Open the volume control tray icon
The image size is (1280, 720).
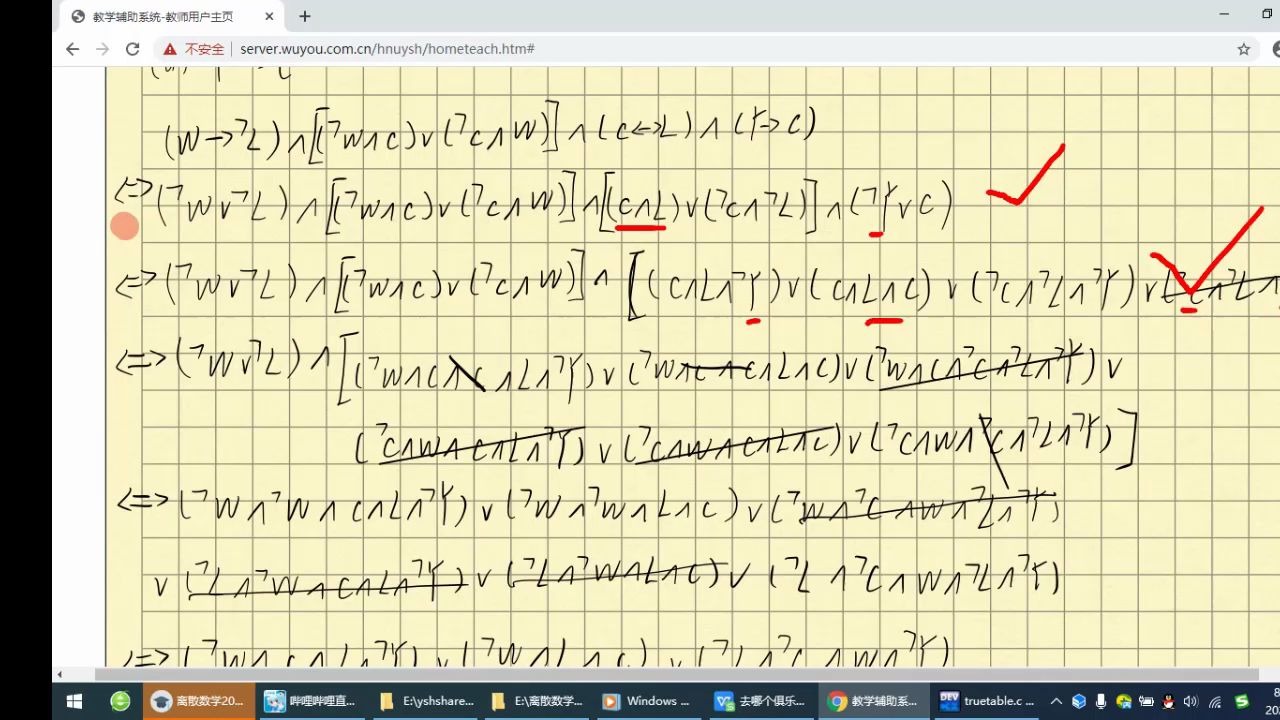pyautogui.click(x=1190, y=702)
